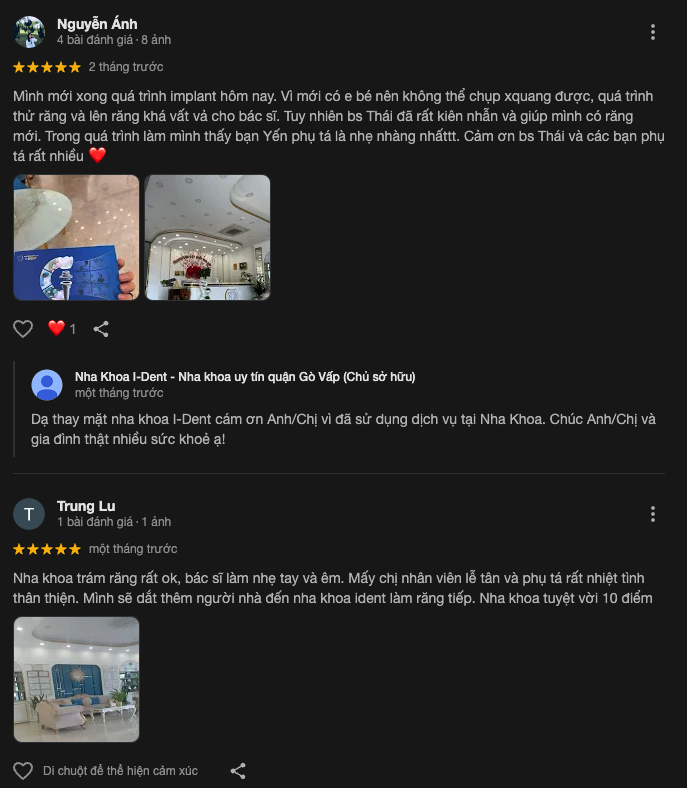Viewport: 687px width, 788px height.
Task: Open Trung Lu's clinic lobby photo
Action: coord(76,679)
